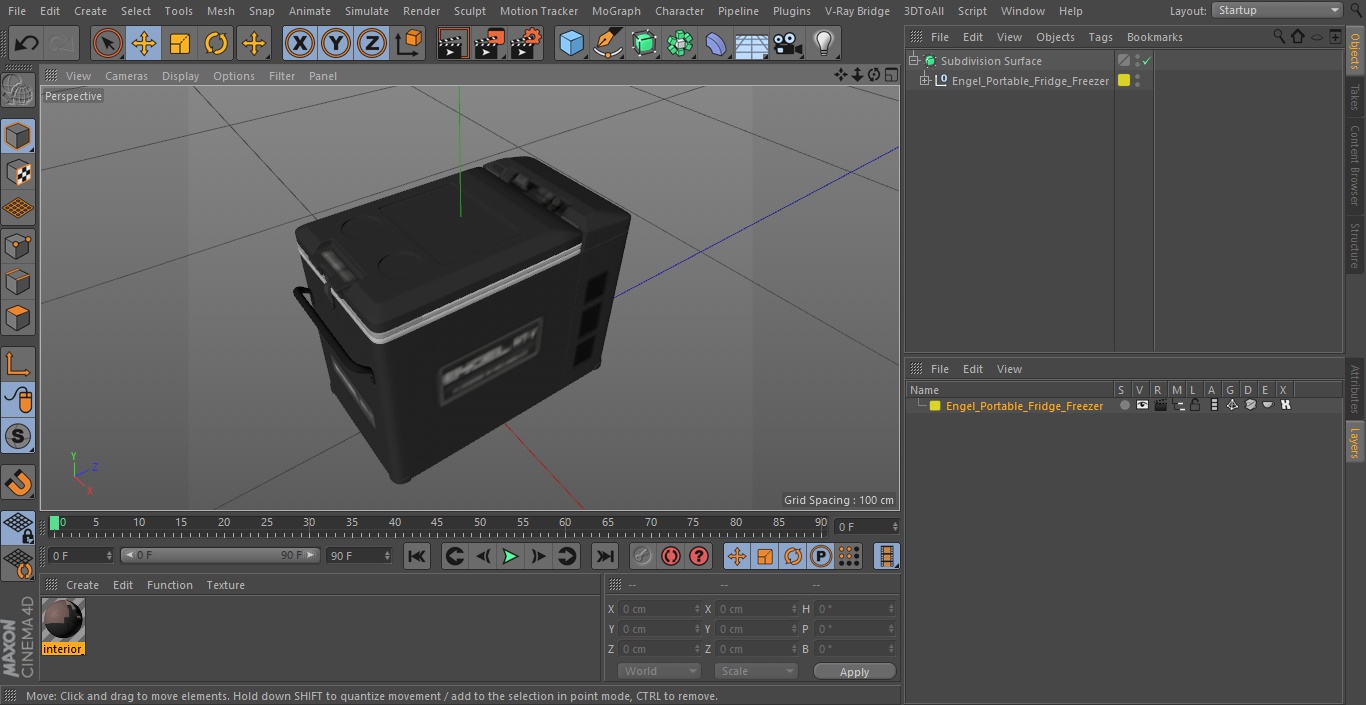Open the World coordinate dropdown
The height and width of the screenshot is (705, 1366).
[658, 671]
